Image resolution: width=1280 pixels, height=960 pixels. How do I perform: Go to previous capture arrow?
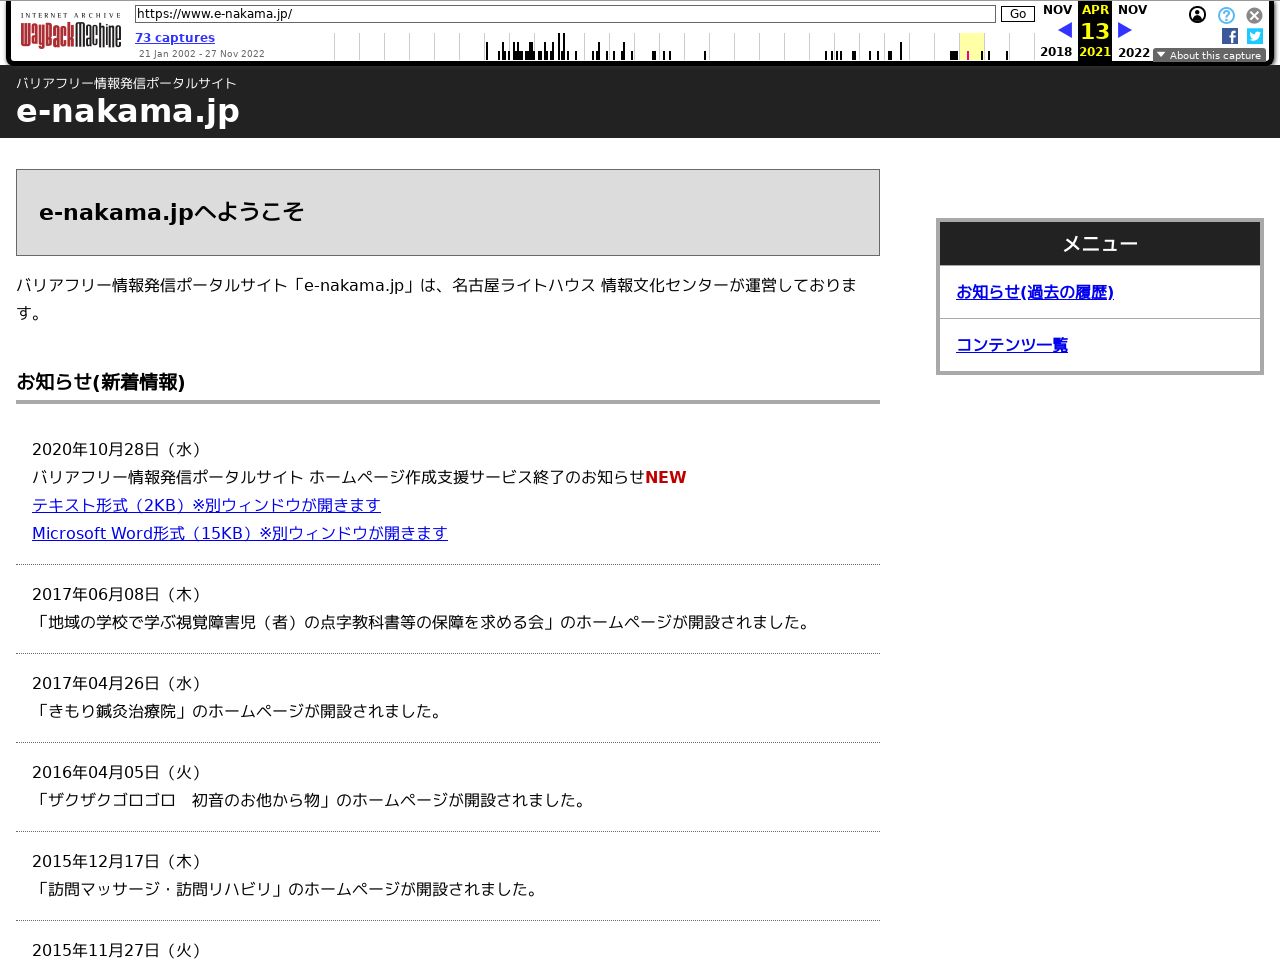click(x=1064, y=31)
